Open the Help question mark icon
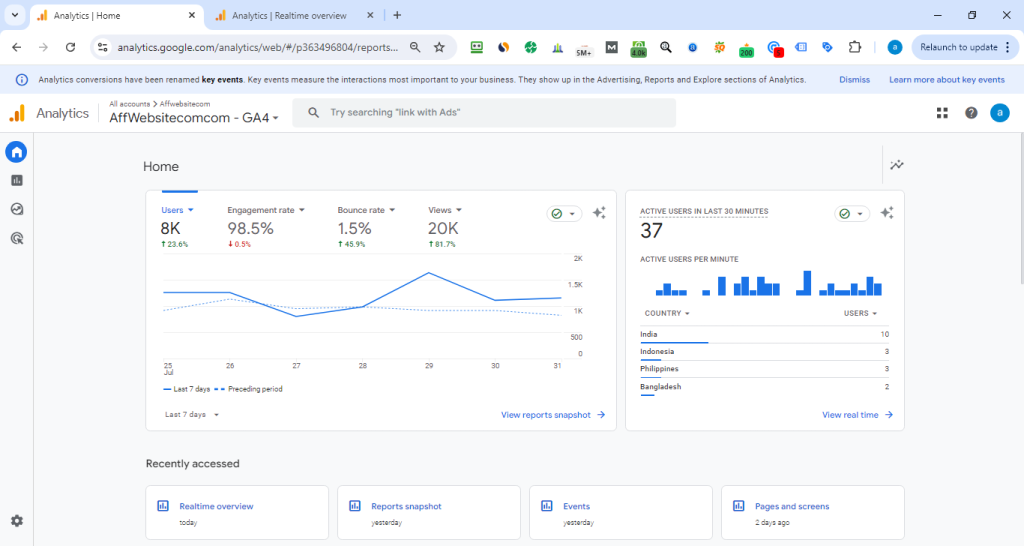 click(971, 113)
